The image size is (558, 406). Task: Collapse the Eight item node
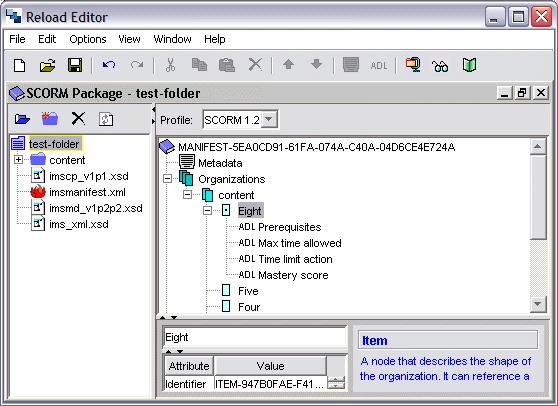[207, 211]
